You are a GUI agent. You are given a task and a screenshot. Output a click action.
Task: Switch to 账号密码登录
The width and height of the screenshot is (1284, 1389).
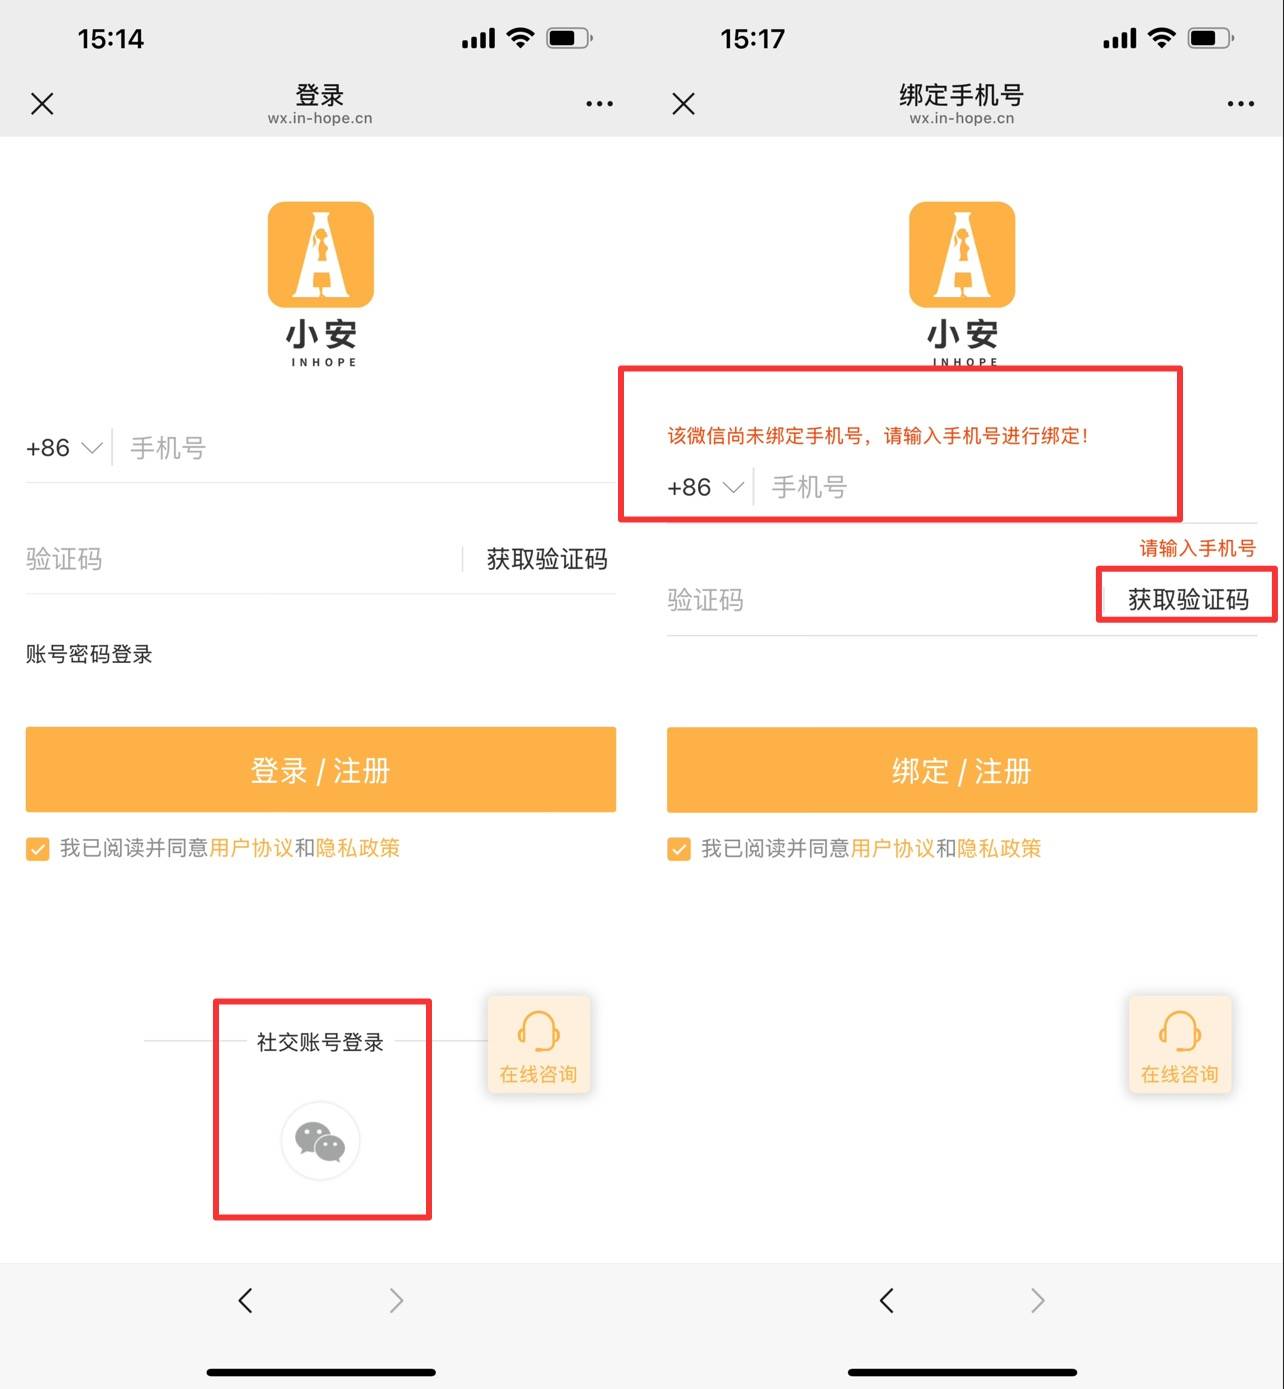89,654
